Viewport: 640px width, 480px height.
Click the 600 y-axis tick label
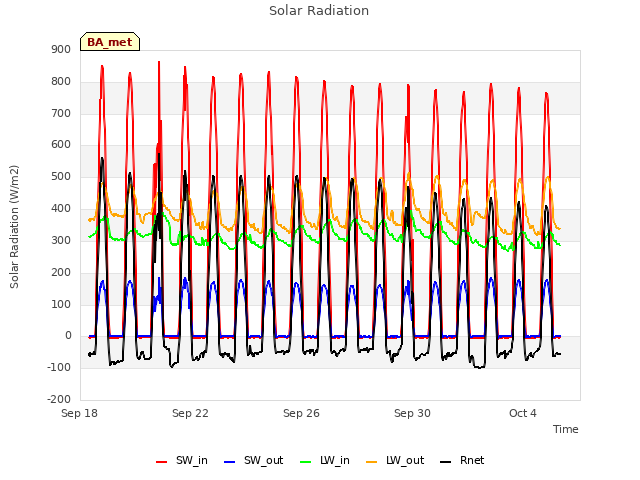click(x=61, y=144)
